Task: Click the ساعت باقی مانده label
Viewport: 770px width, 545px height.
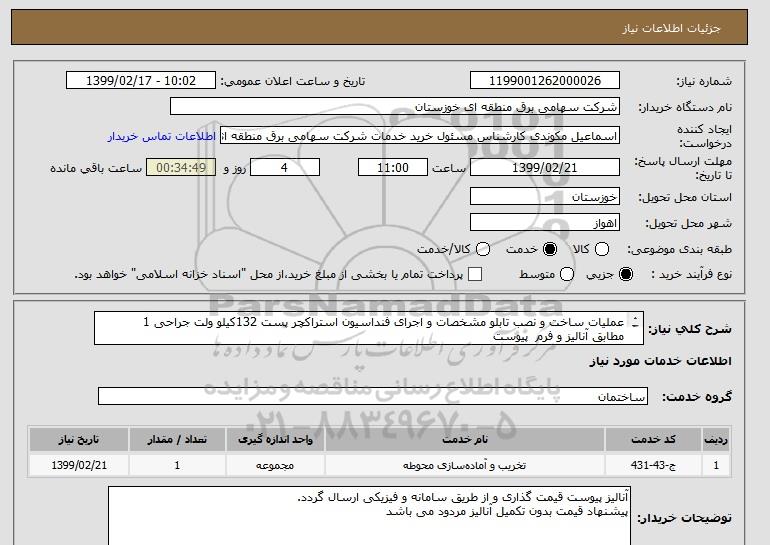Action: pyautogui.click(x=96, y=168)
